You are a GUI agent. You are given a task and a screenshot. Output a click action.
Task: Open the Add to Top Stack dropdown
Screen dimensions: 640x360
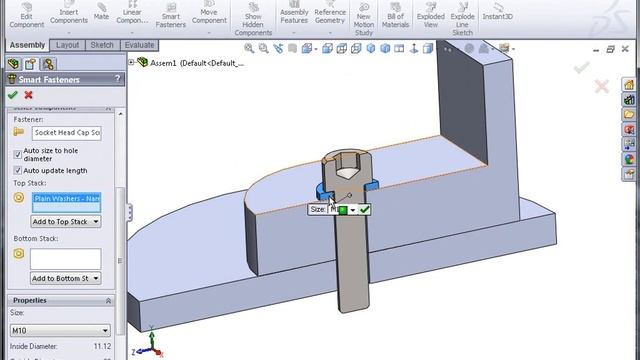click(66, 222)
